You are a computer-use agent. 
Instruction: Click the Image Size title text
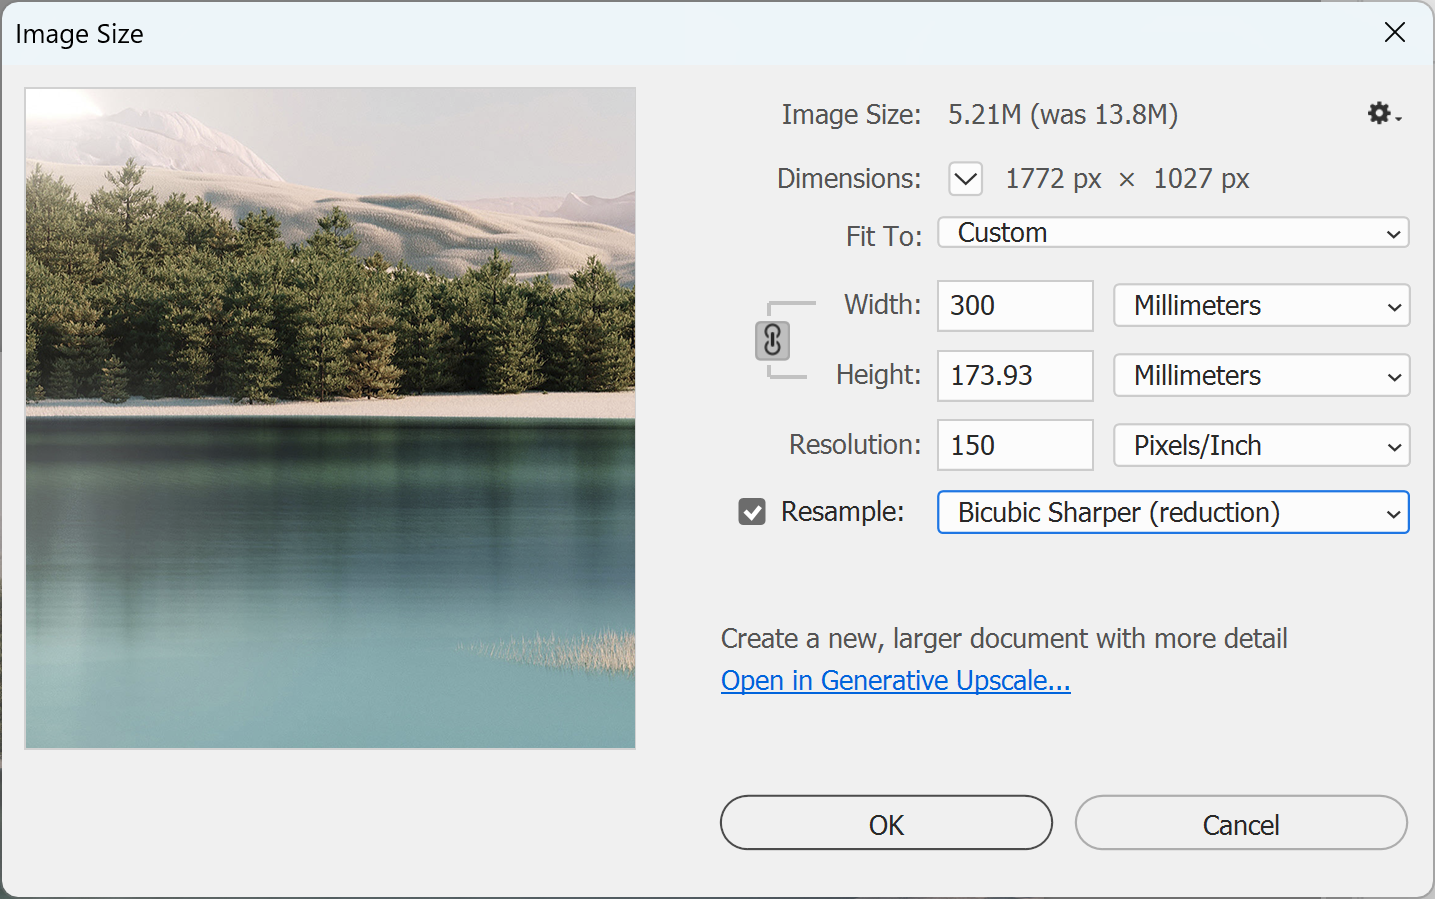[79, 34]
